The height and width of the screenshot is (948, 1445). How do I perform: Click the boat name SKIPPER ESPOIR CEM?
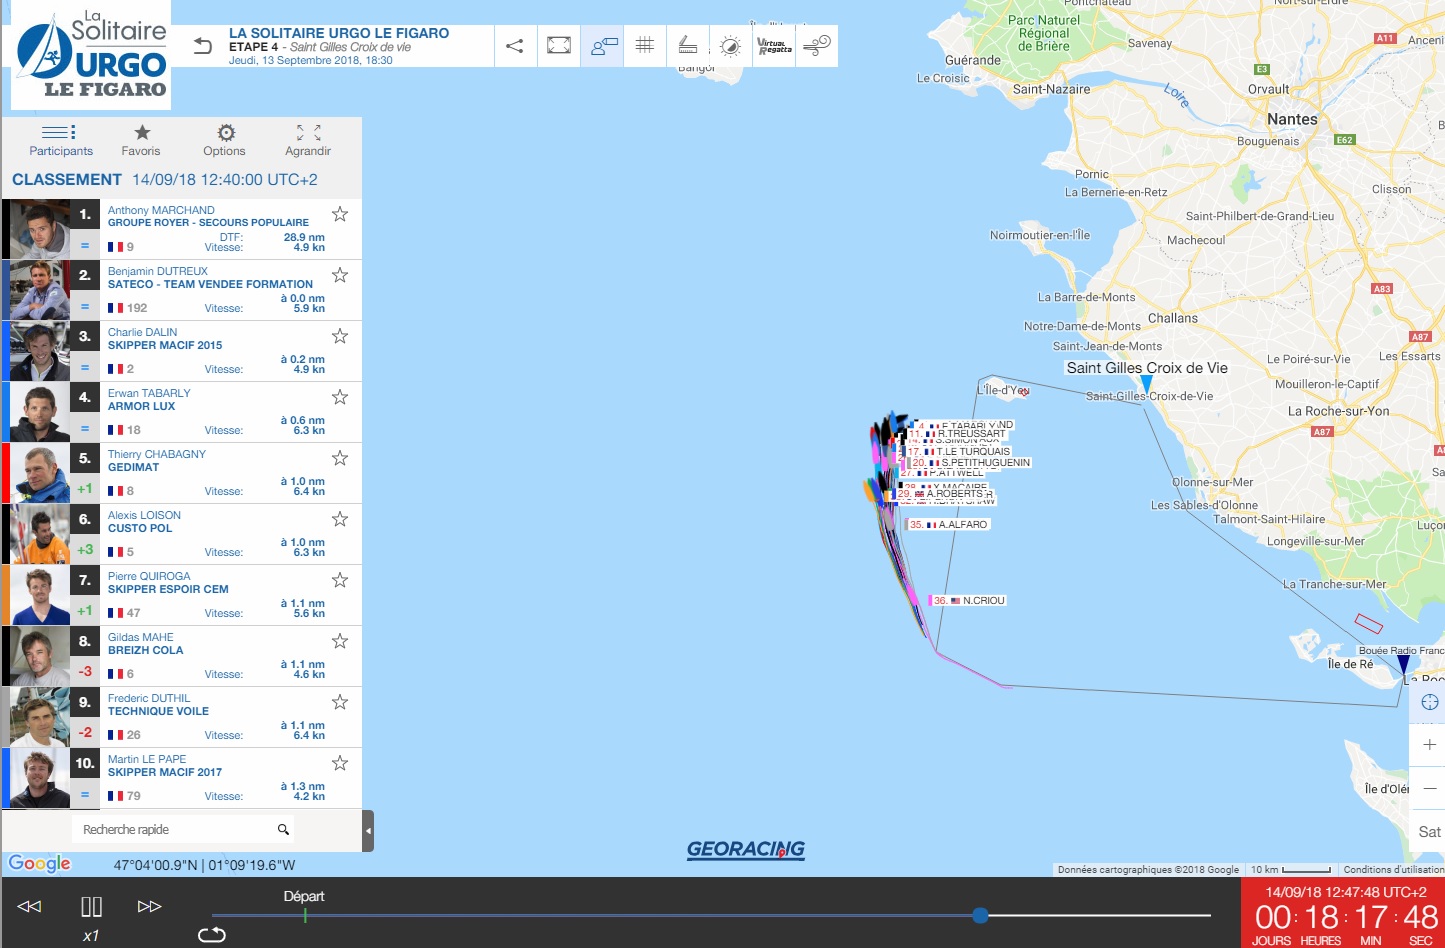168,589
